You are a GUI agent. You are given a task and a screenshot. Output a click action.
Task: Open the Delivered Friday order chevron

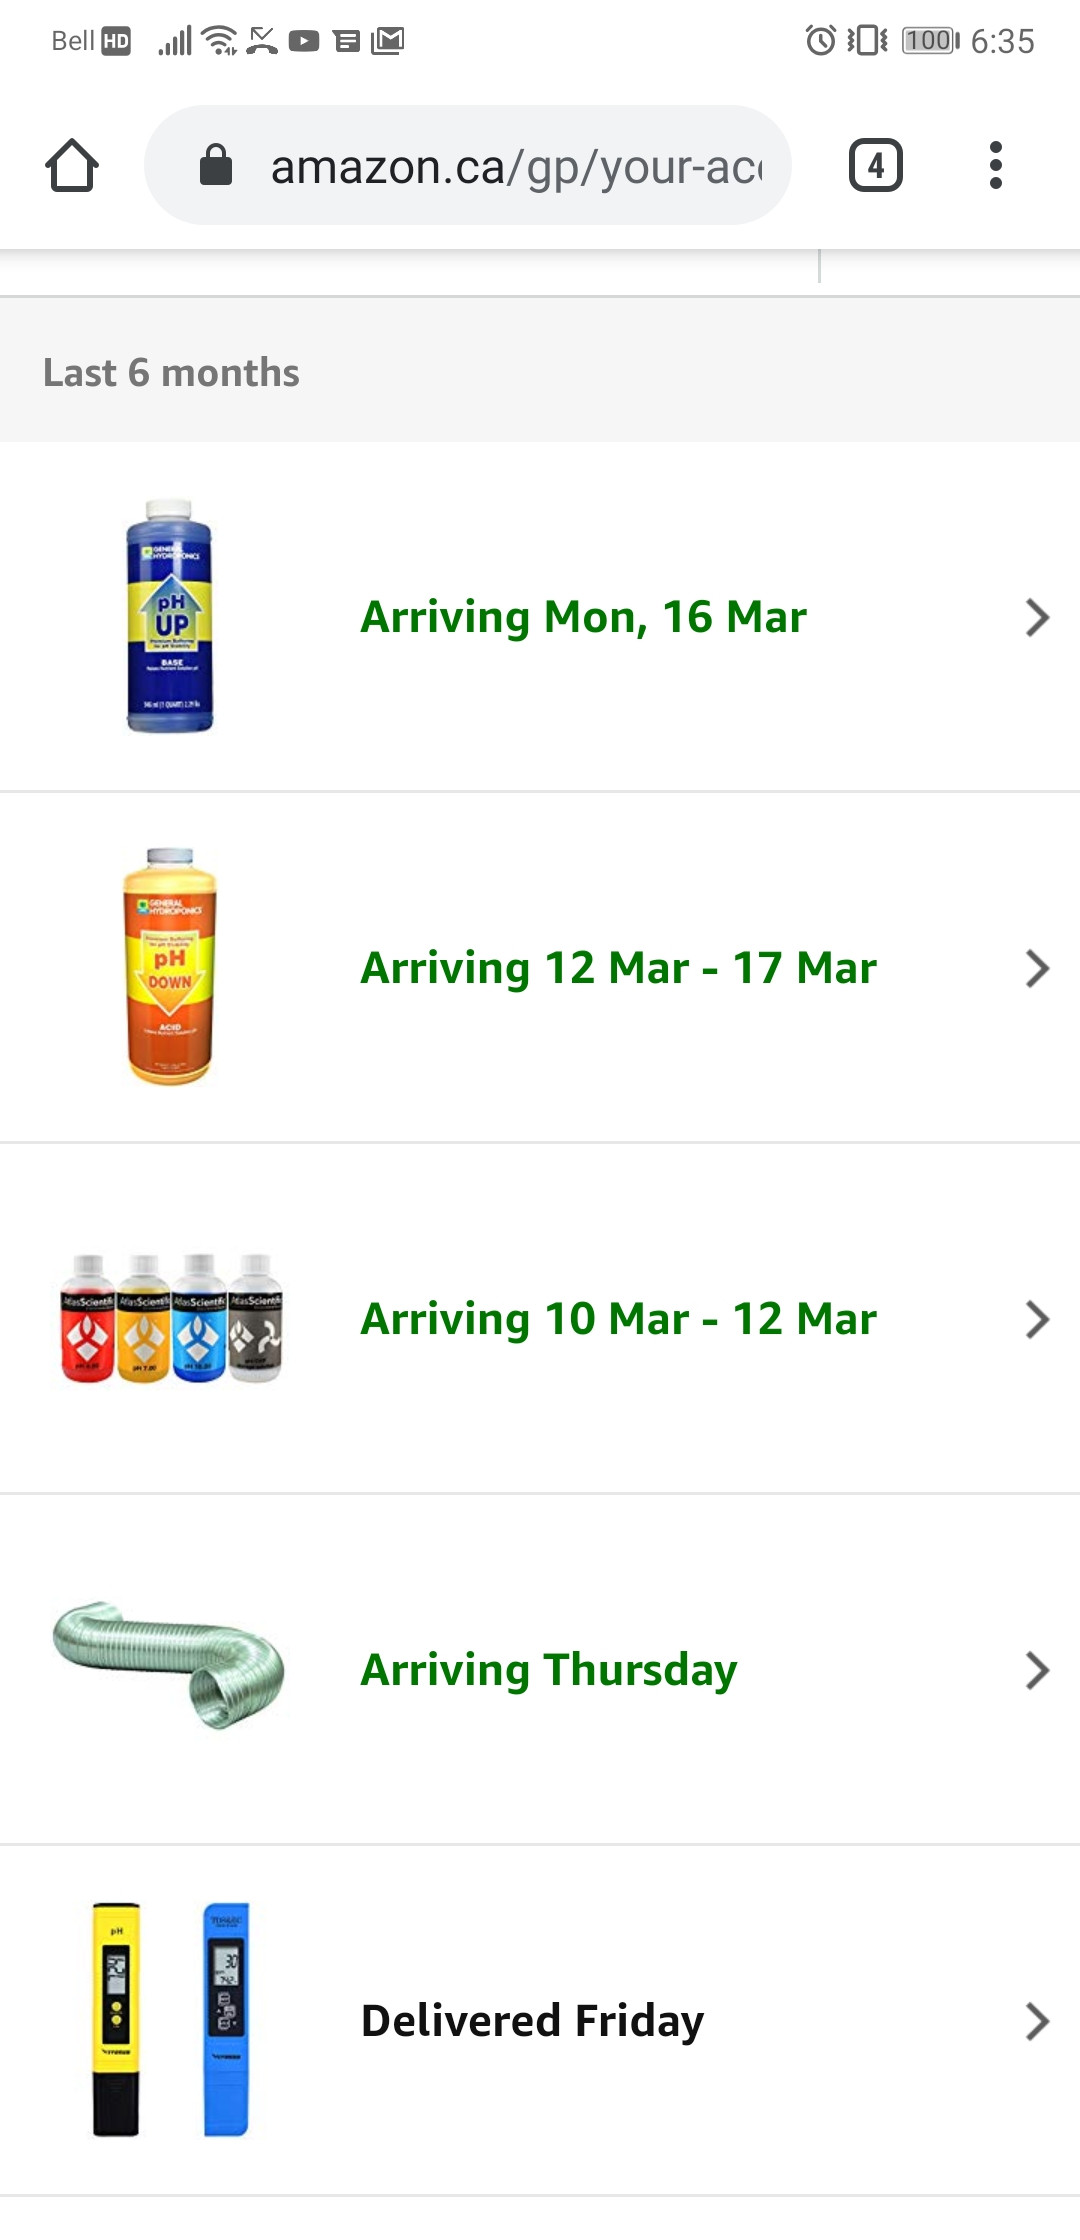click(x=1037, y=2021)
